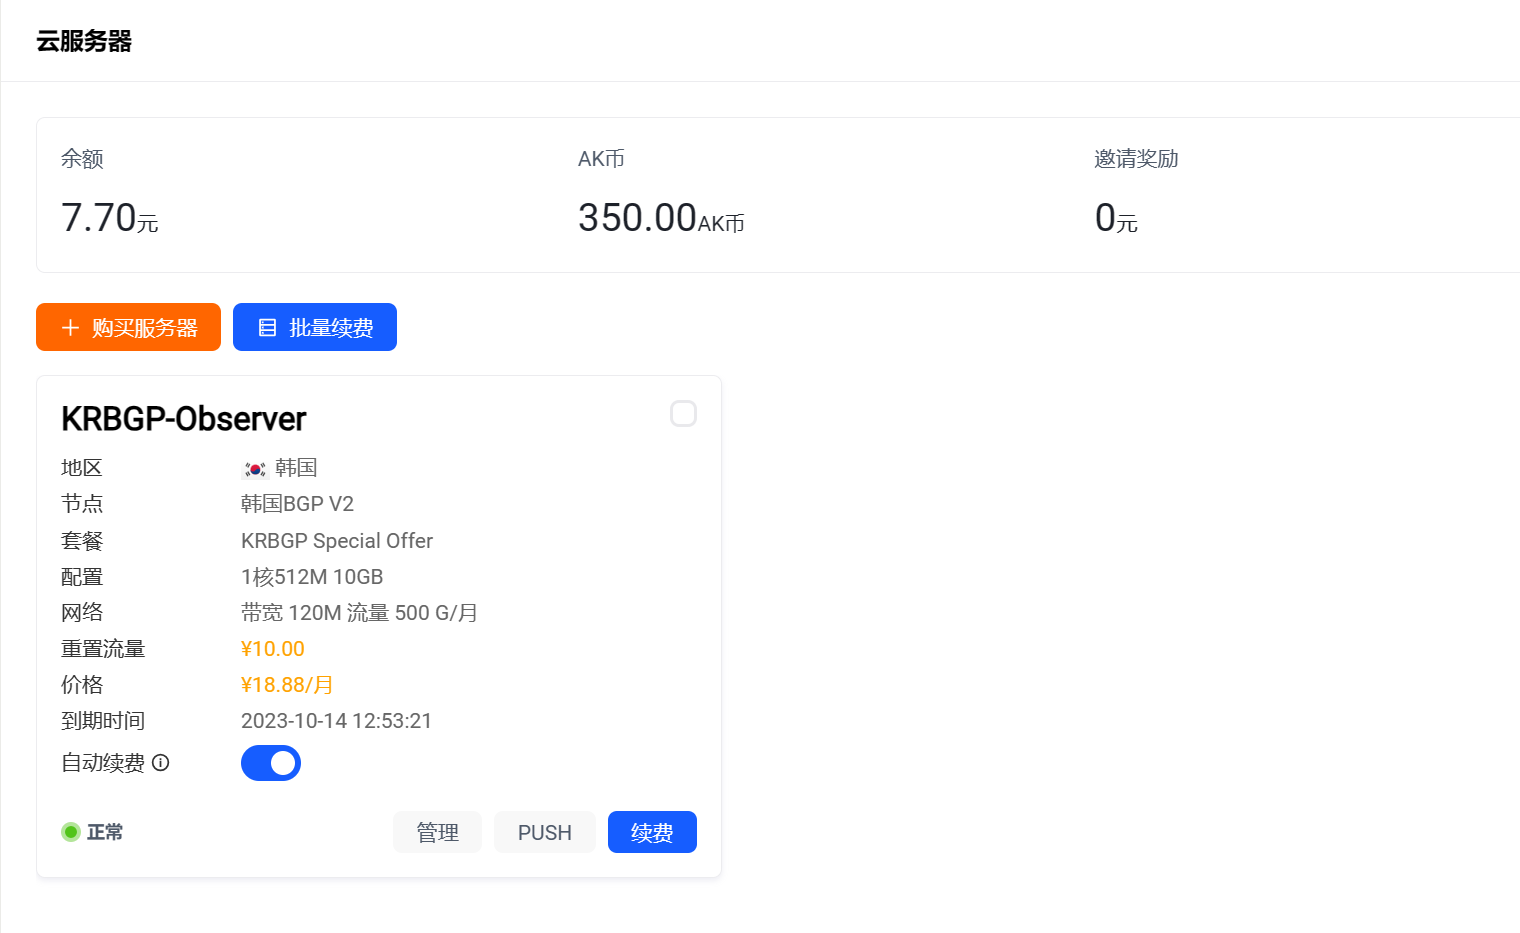Screen dimensions: 1520x933
Task: Click the expiry time 2023-10-14 12:53:21
Action: (x=336, y=721)
